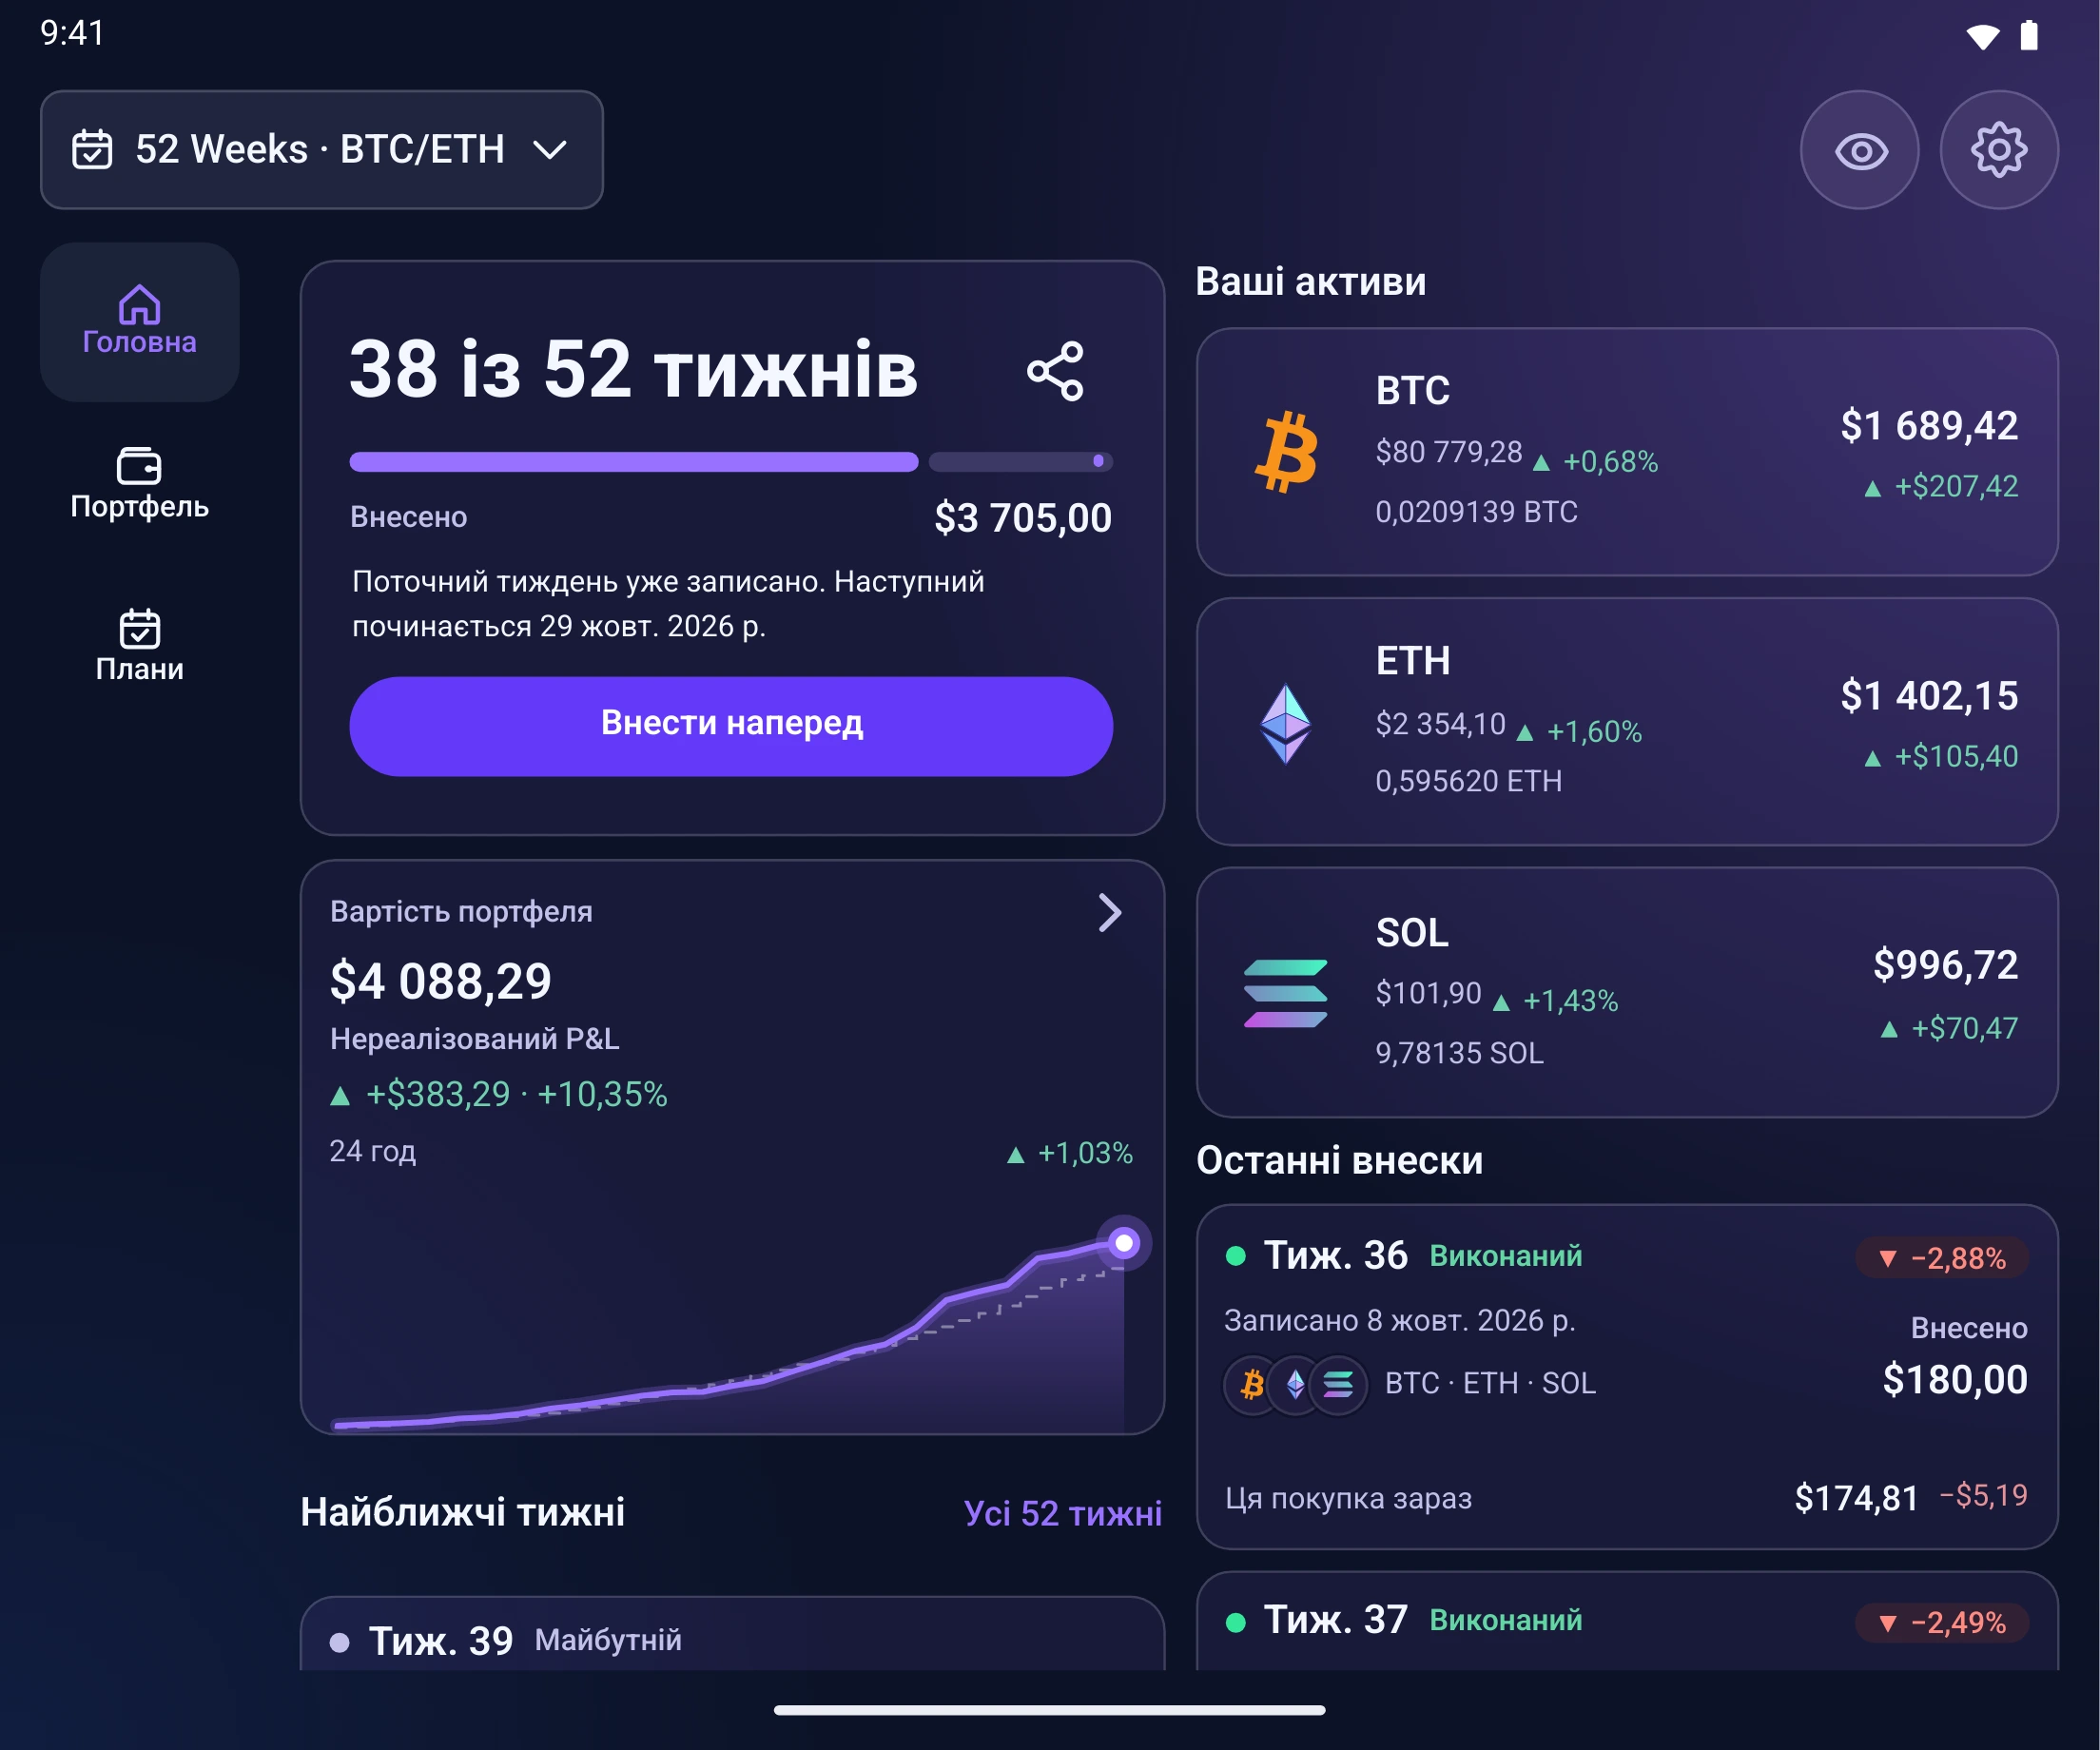Click the −2,88% badge on Тиж. 36
The height and width of the screenshot is (1750, 2100).
click(1942, 1258)
